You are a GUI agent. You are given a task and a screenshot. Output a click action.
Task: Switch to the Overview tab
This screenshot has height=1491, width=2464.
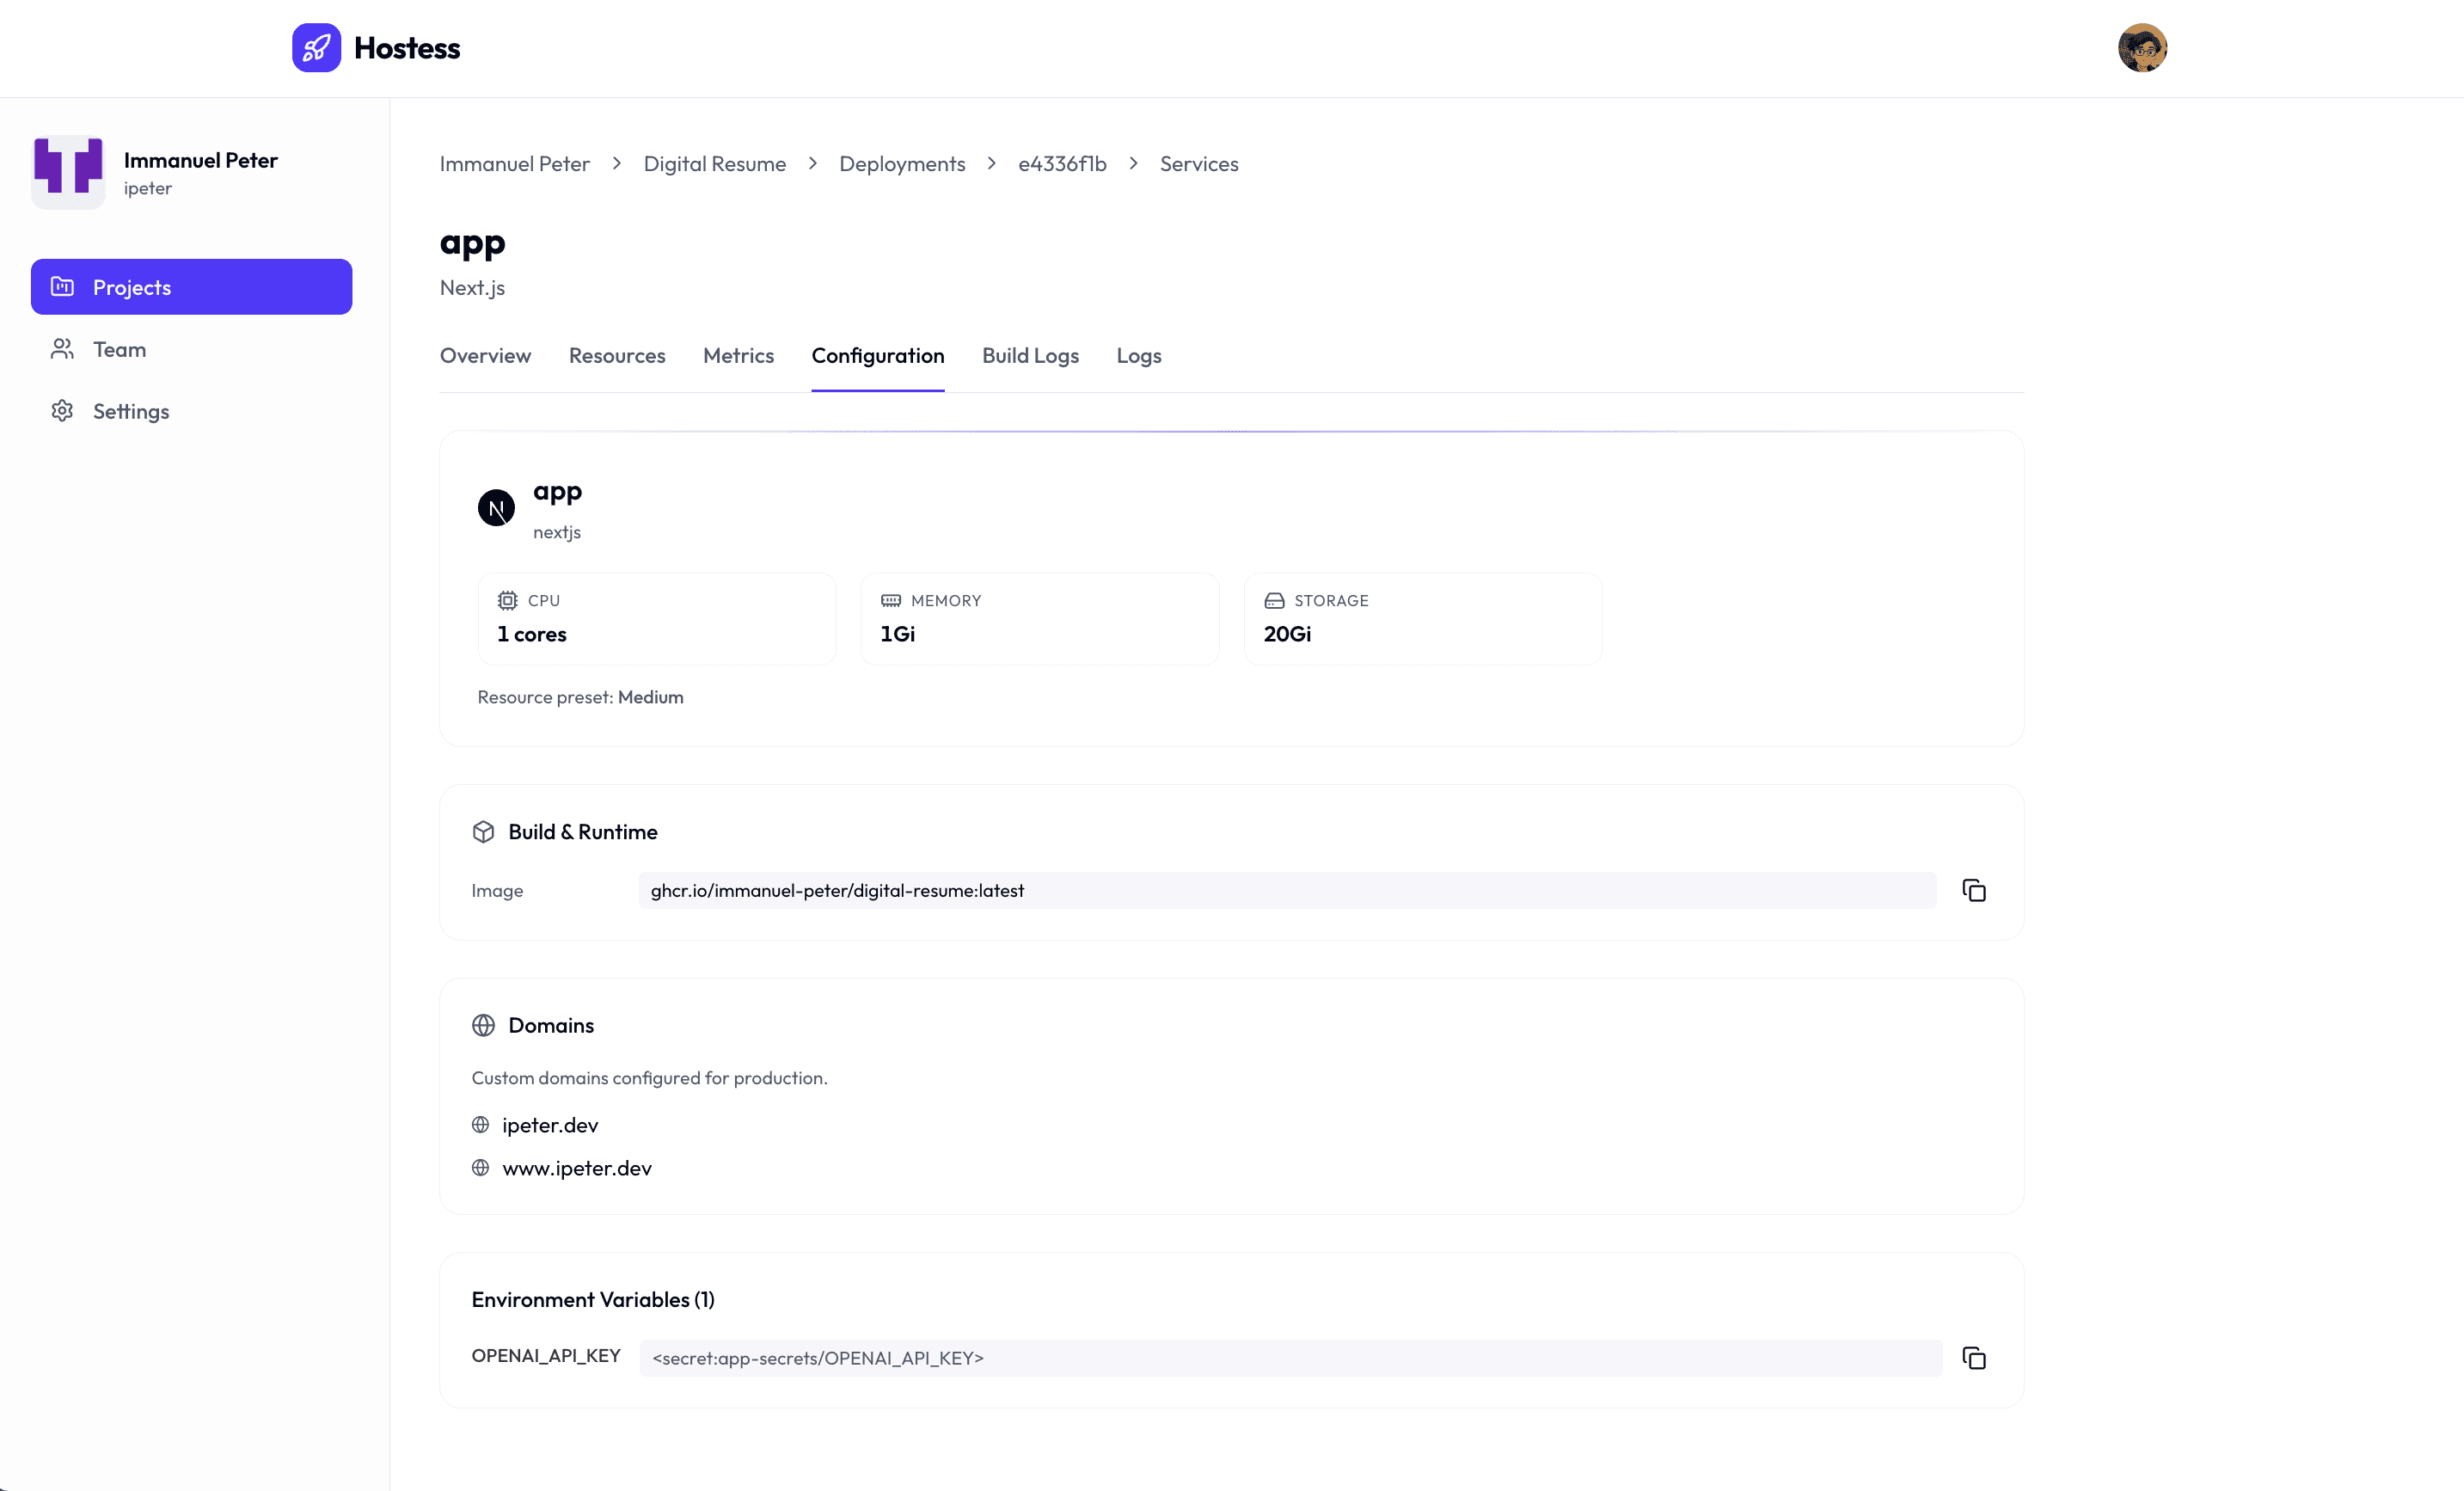[485, 356]
